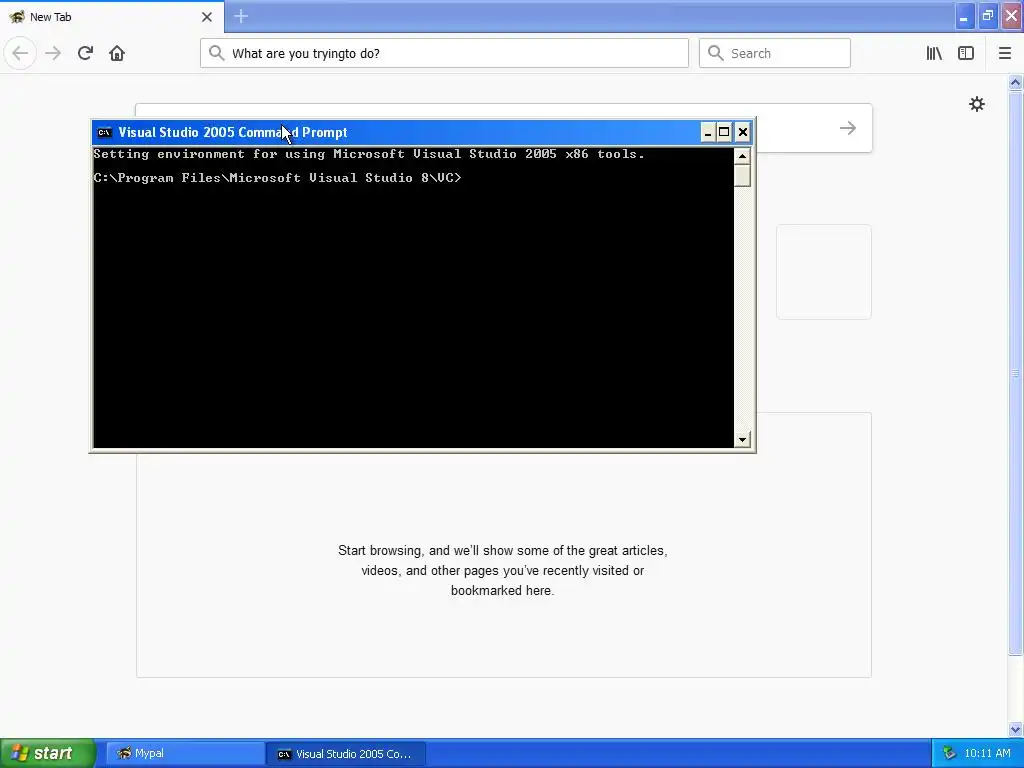Minimize the Visual Studio 2005 Command Prompt
The image size is (1024, 768).
708,133
